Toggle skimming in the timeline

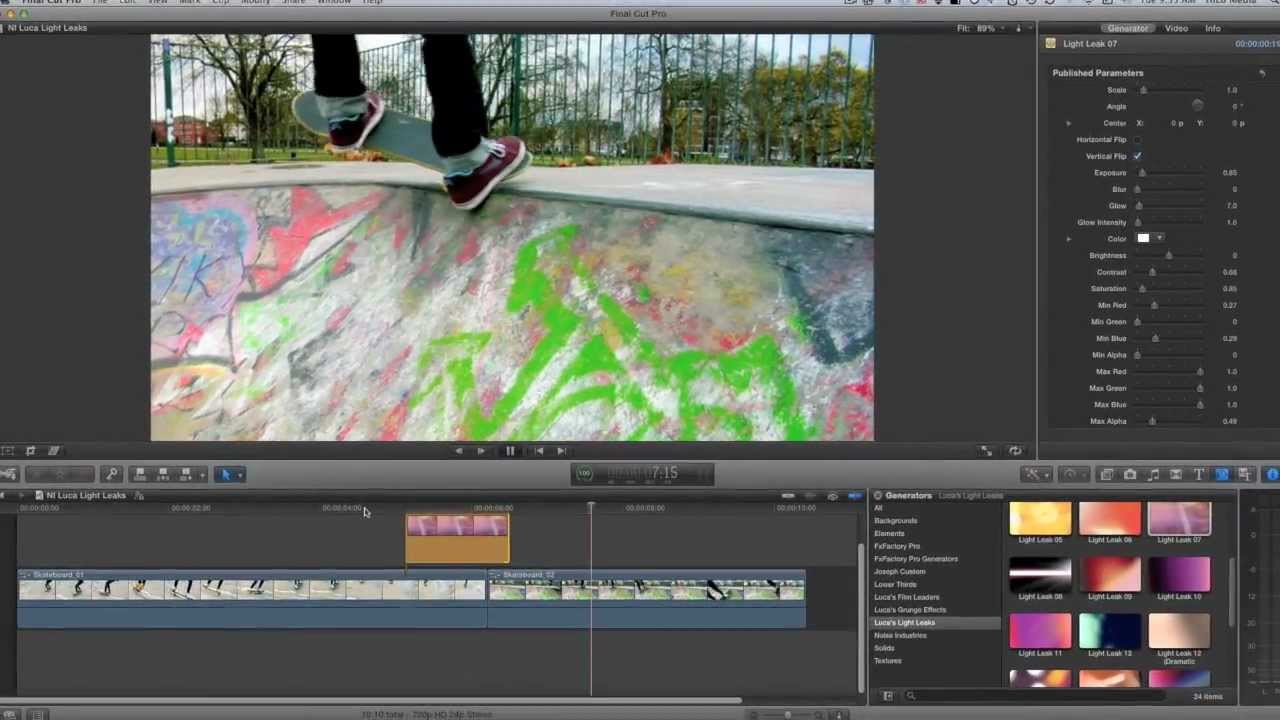(788, 496)
